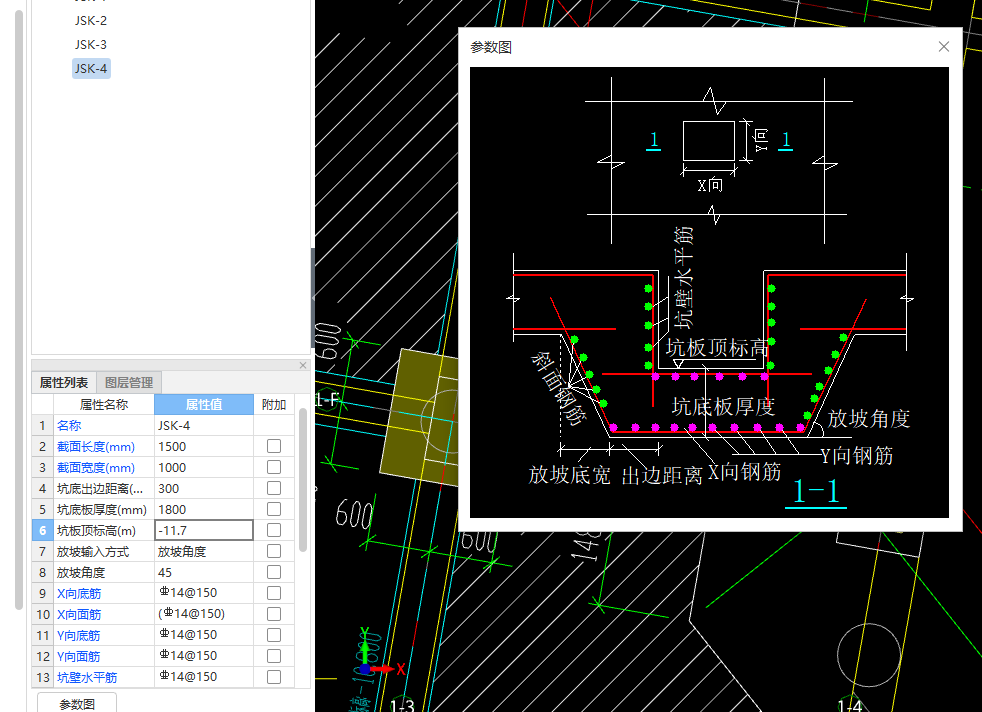Tick the 附加 checkbox for 截面宽度(mm)
Screen dimensions: 982x712
274,467
